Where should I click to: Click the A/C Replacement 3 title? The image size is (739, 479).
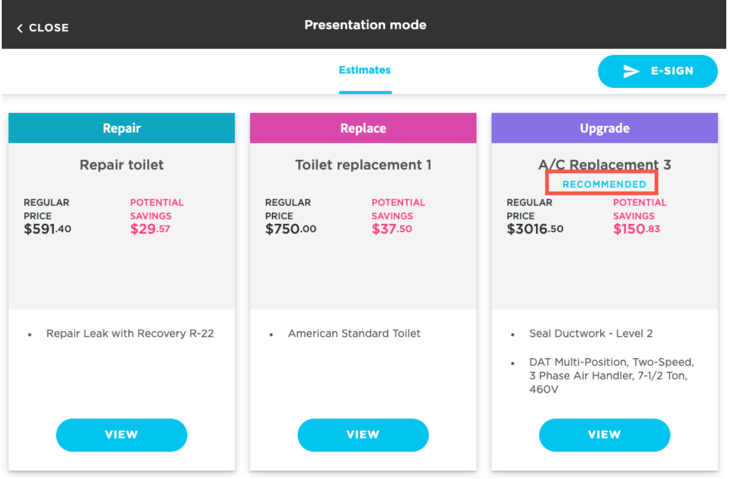(604, 165)
